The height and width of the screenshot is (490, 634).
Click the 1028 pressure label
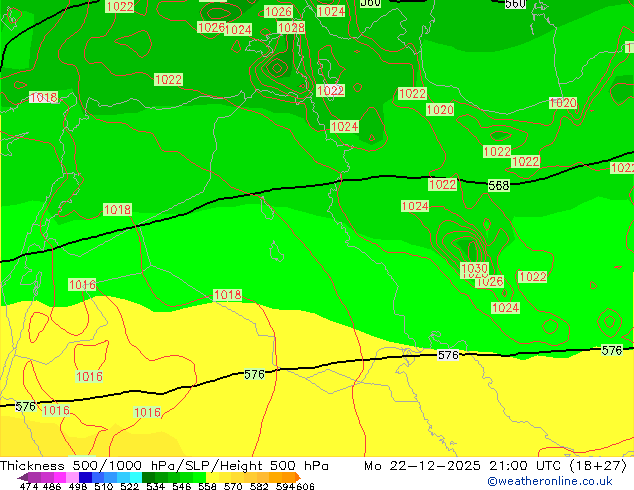[291, 27]
